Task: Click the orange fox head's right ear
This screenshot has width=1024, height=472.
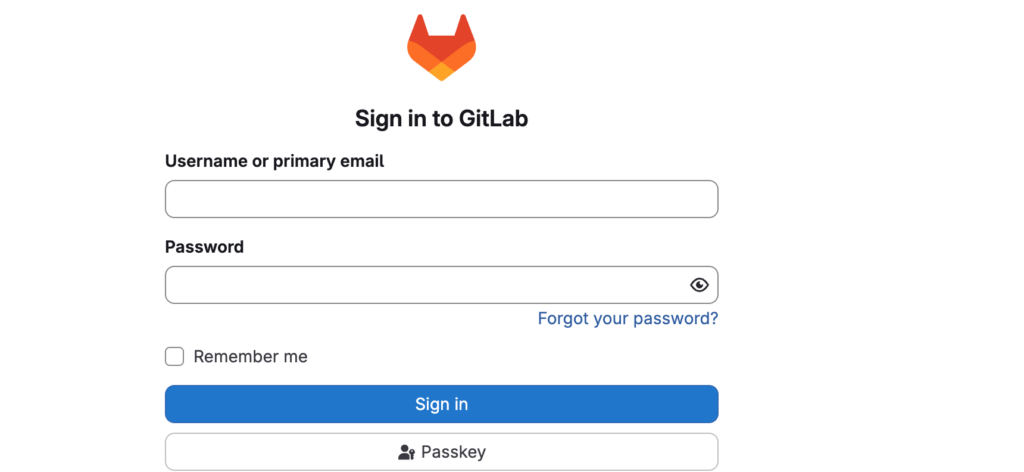Action: pyautogui.click(x=466, y=28)
